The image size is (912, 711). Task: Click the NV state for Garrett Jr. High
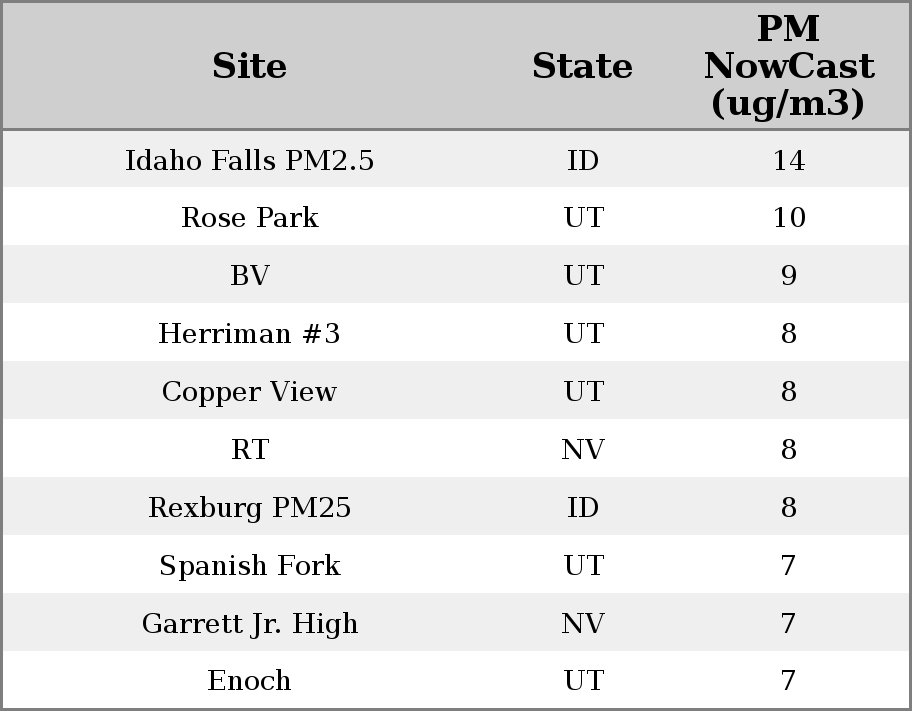[583, 624]
